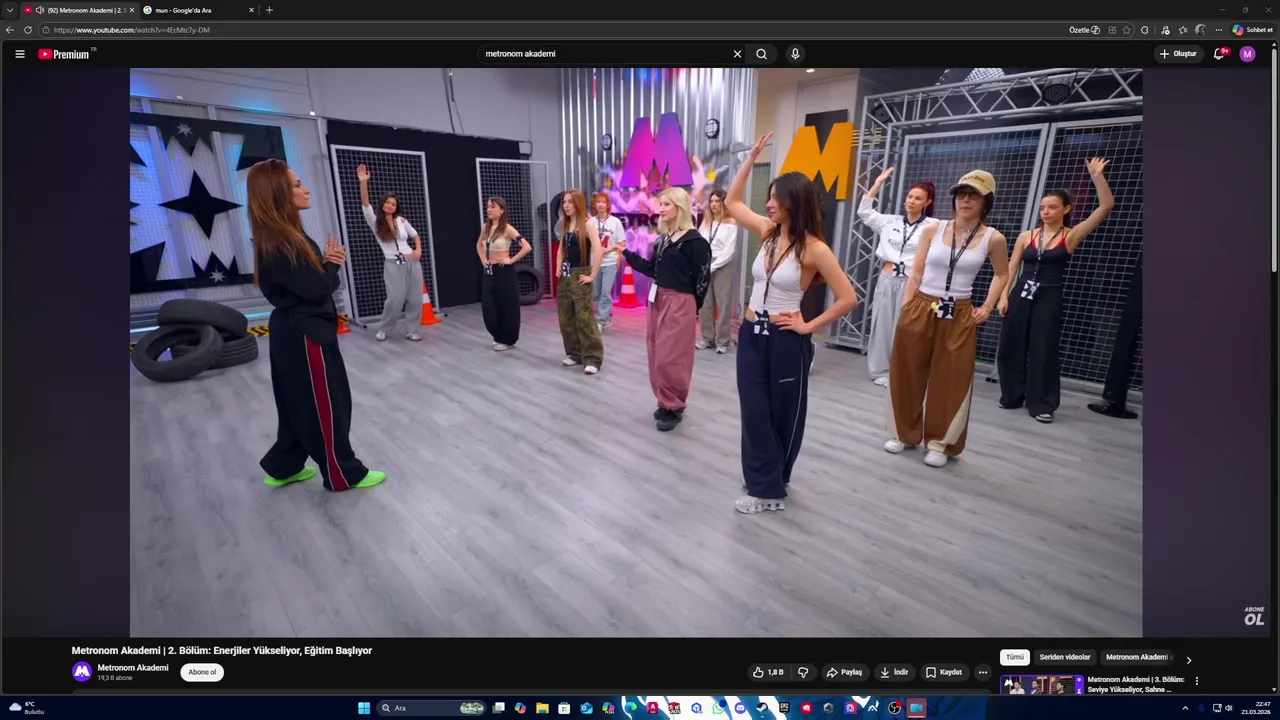The width and height of the screenshot is (1280, 720).
Task: Bookmark this page with the star
Action: click(1127, 30)
